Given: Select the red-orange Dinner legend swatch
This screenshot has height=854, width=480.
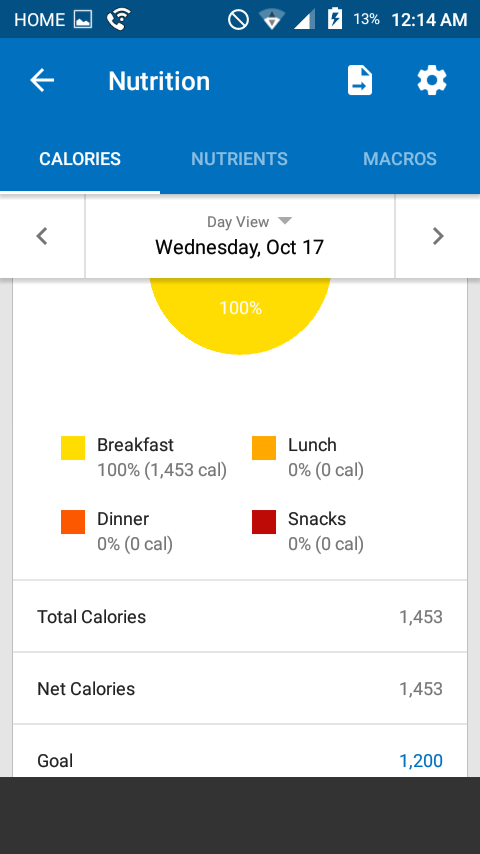Looking at the screenshot, I should [x=73, y=522].
